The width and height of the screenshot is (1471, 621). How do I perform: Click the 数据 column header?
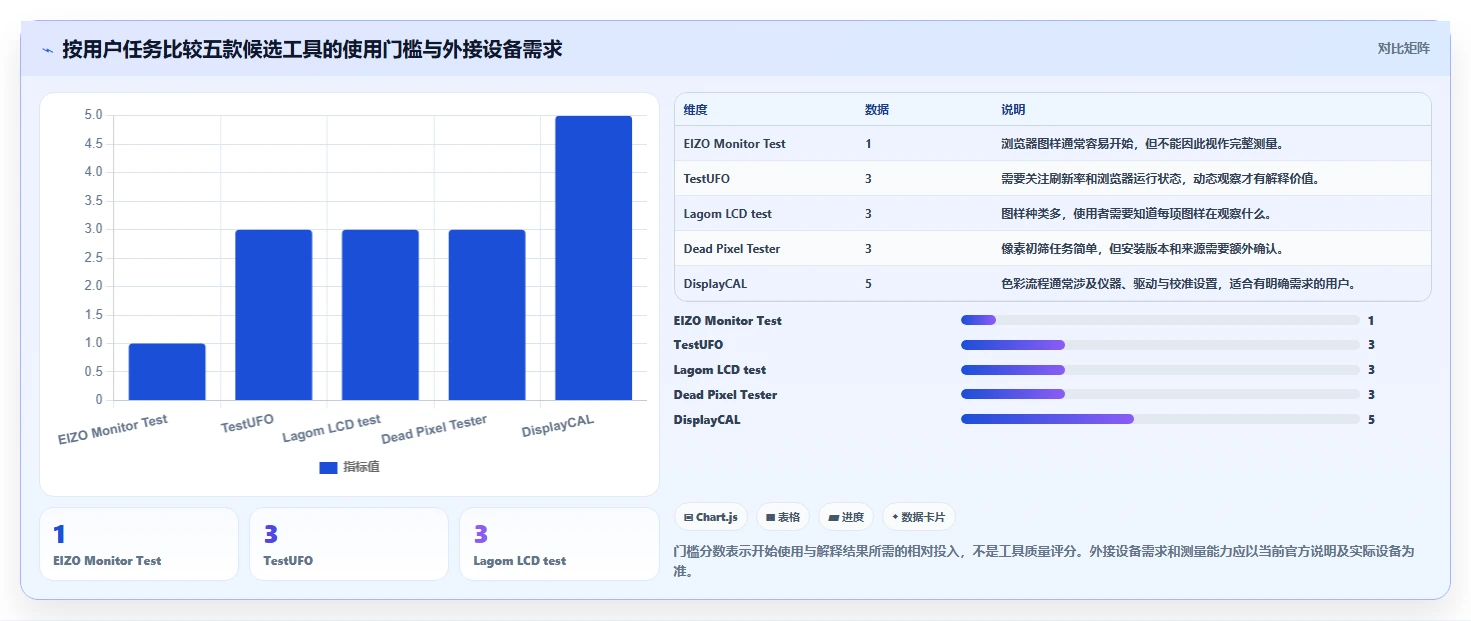point(877,109)
